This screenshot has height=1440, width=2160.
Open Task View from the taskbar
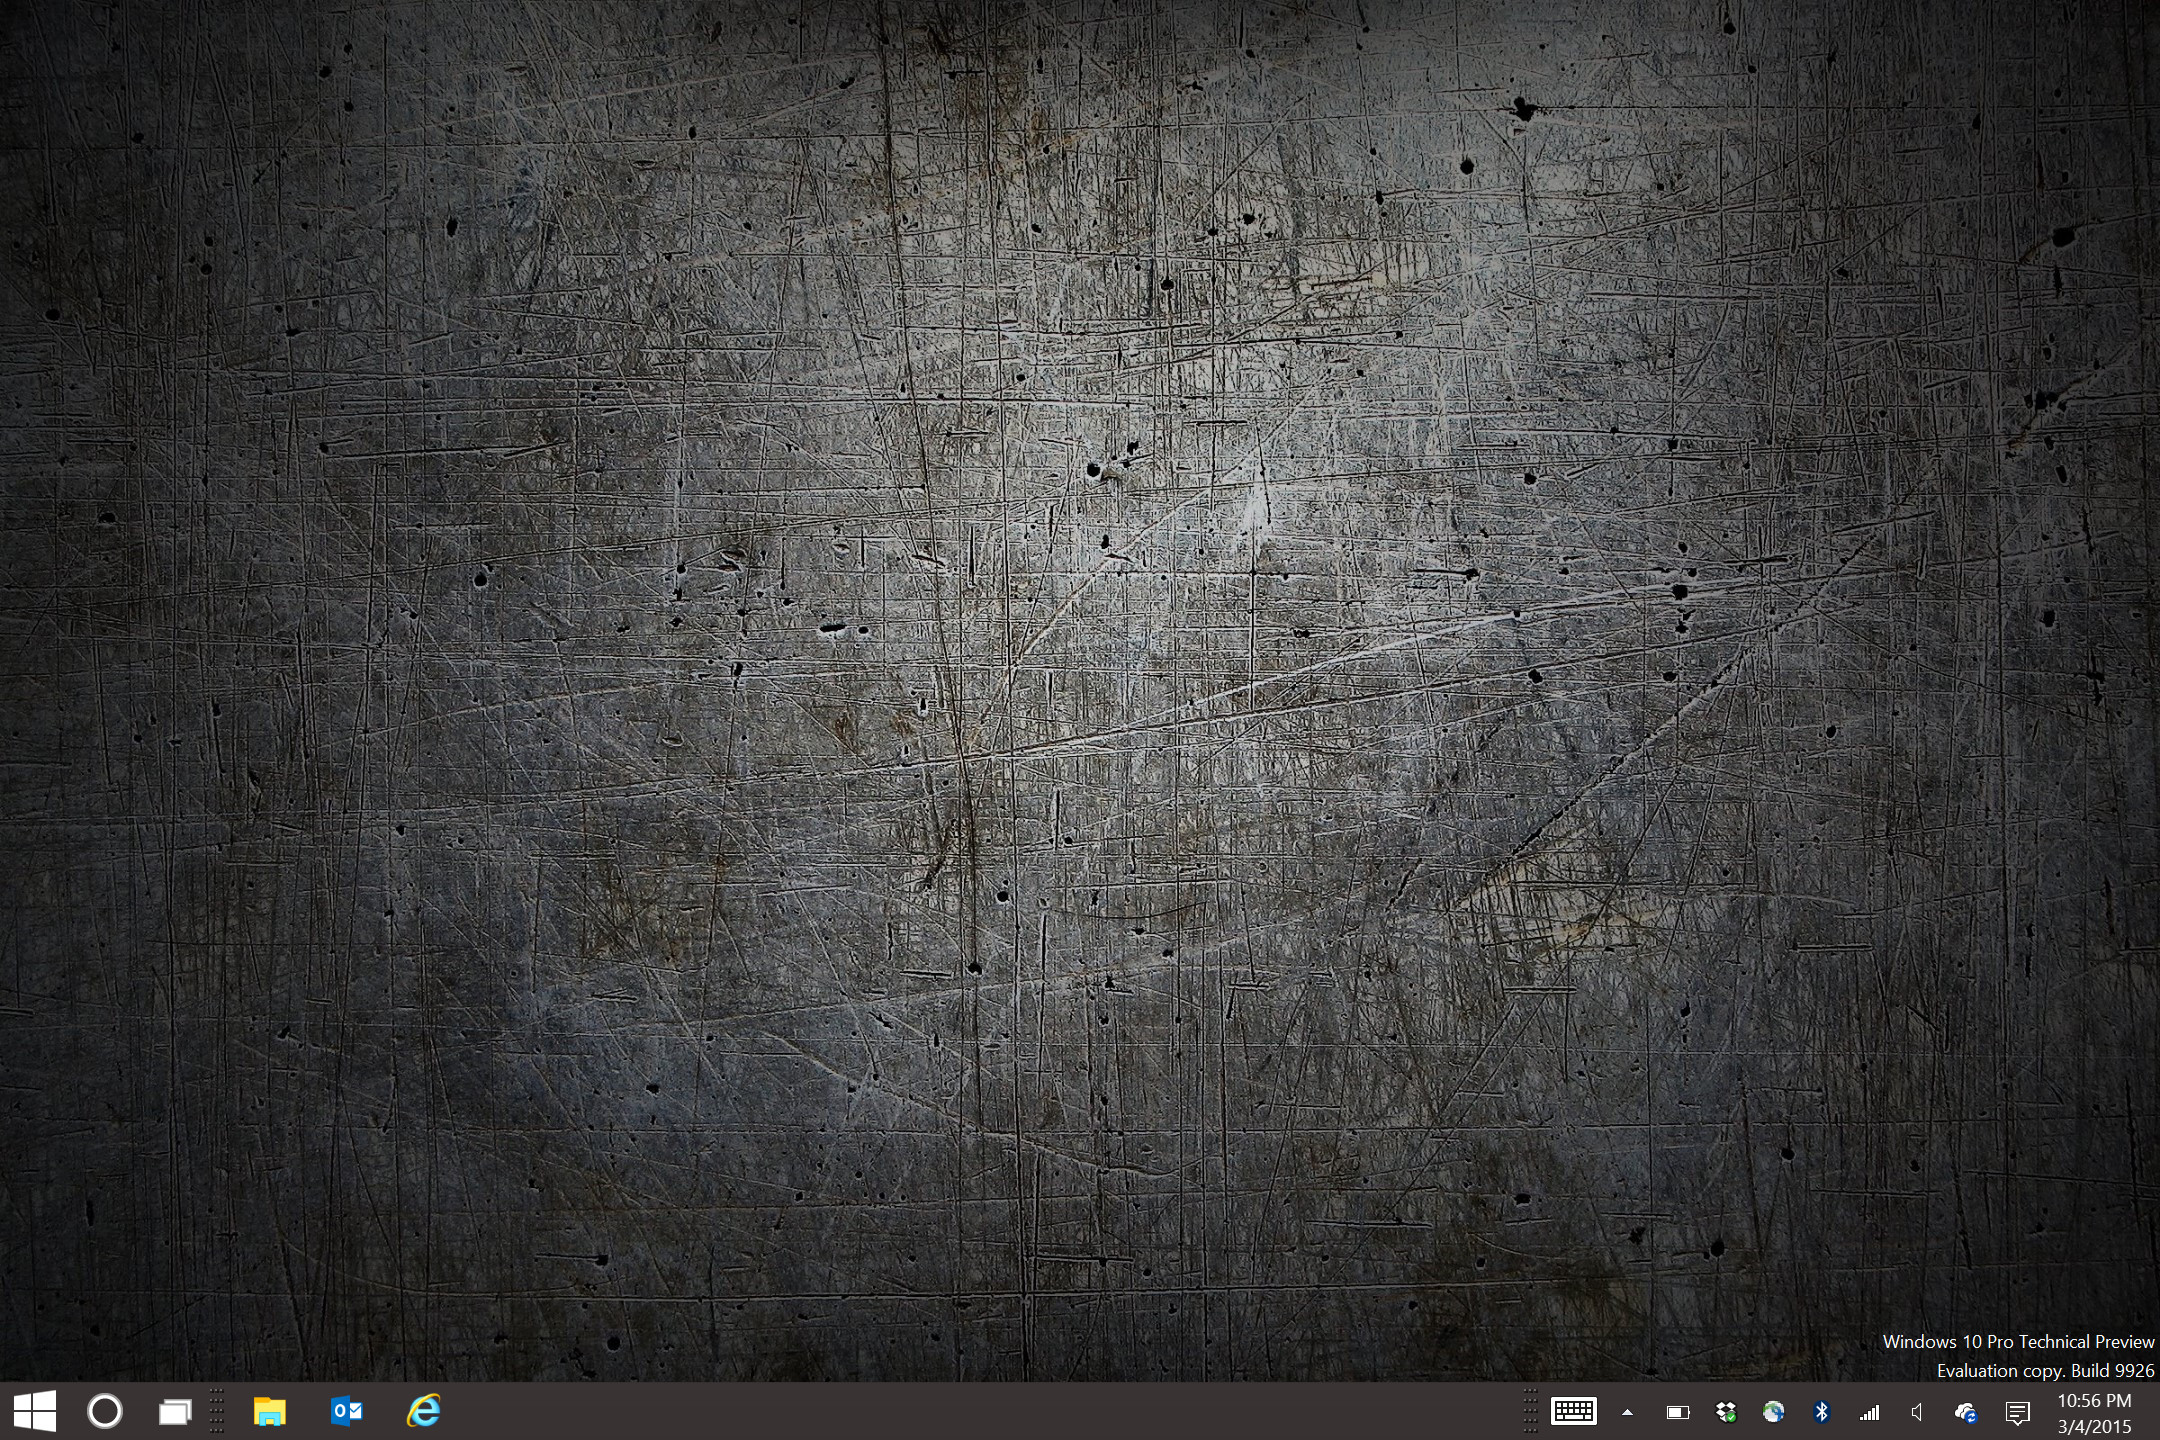(x=174, y=1411)
